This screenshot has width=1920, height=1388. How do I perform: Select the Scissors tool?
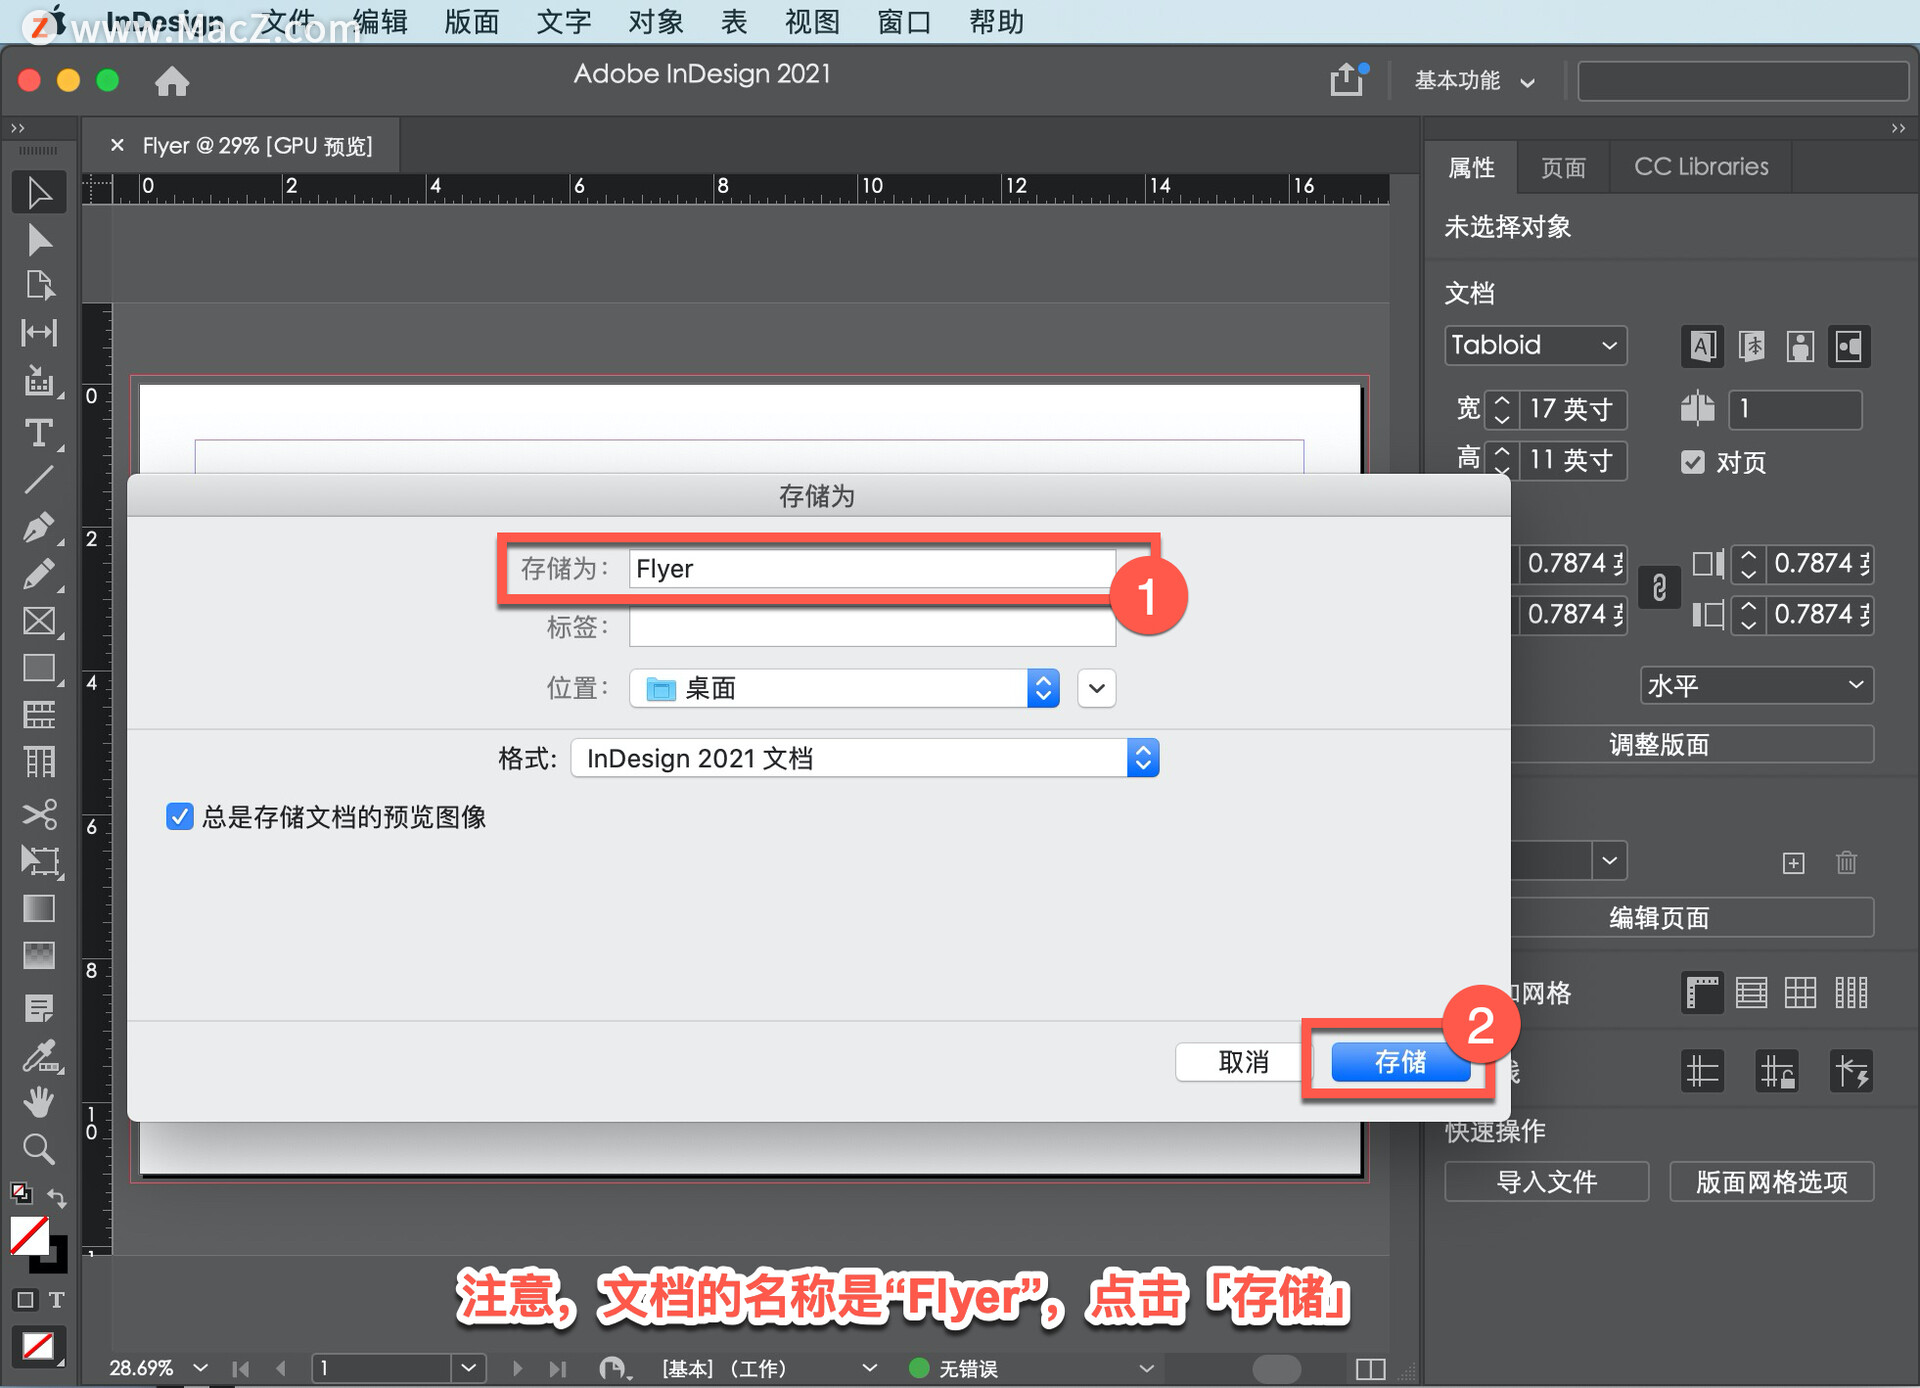(38, 814)
